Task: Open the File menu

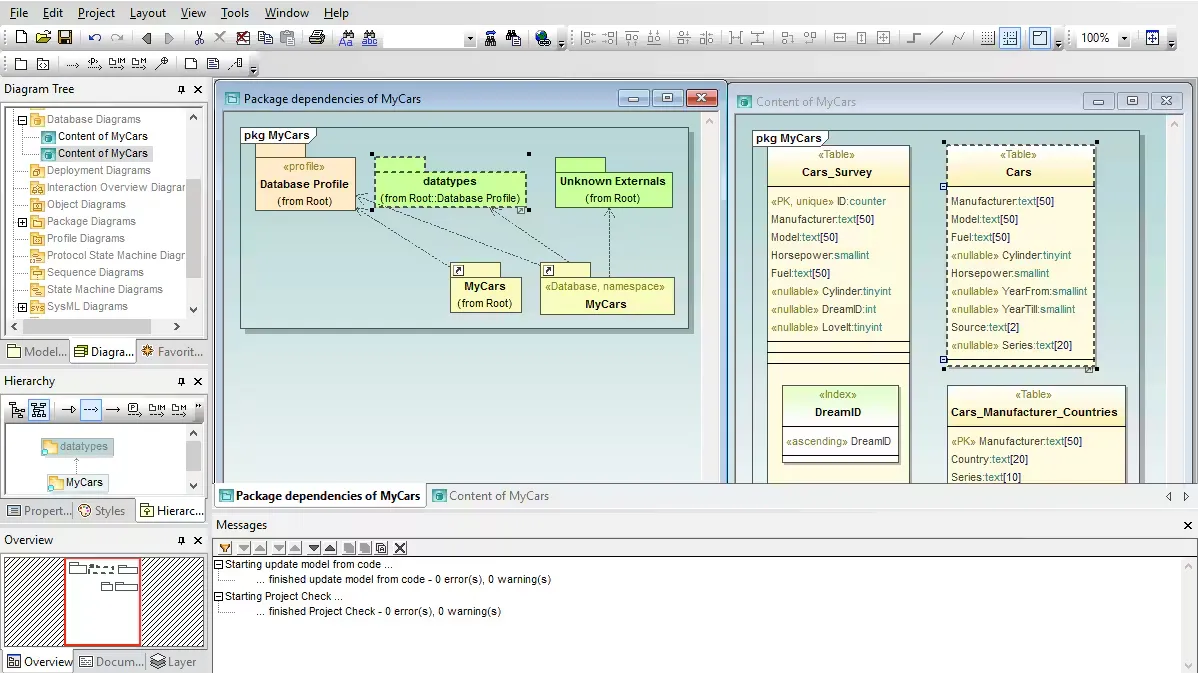Action: 18,12
